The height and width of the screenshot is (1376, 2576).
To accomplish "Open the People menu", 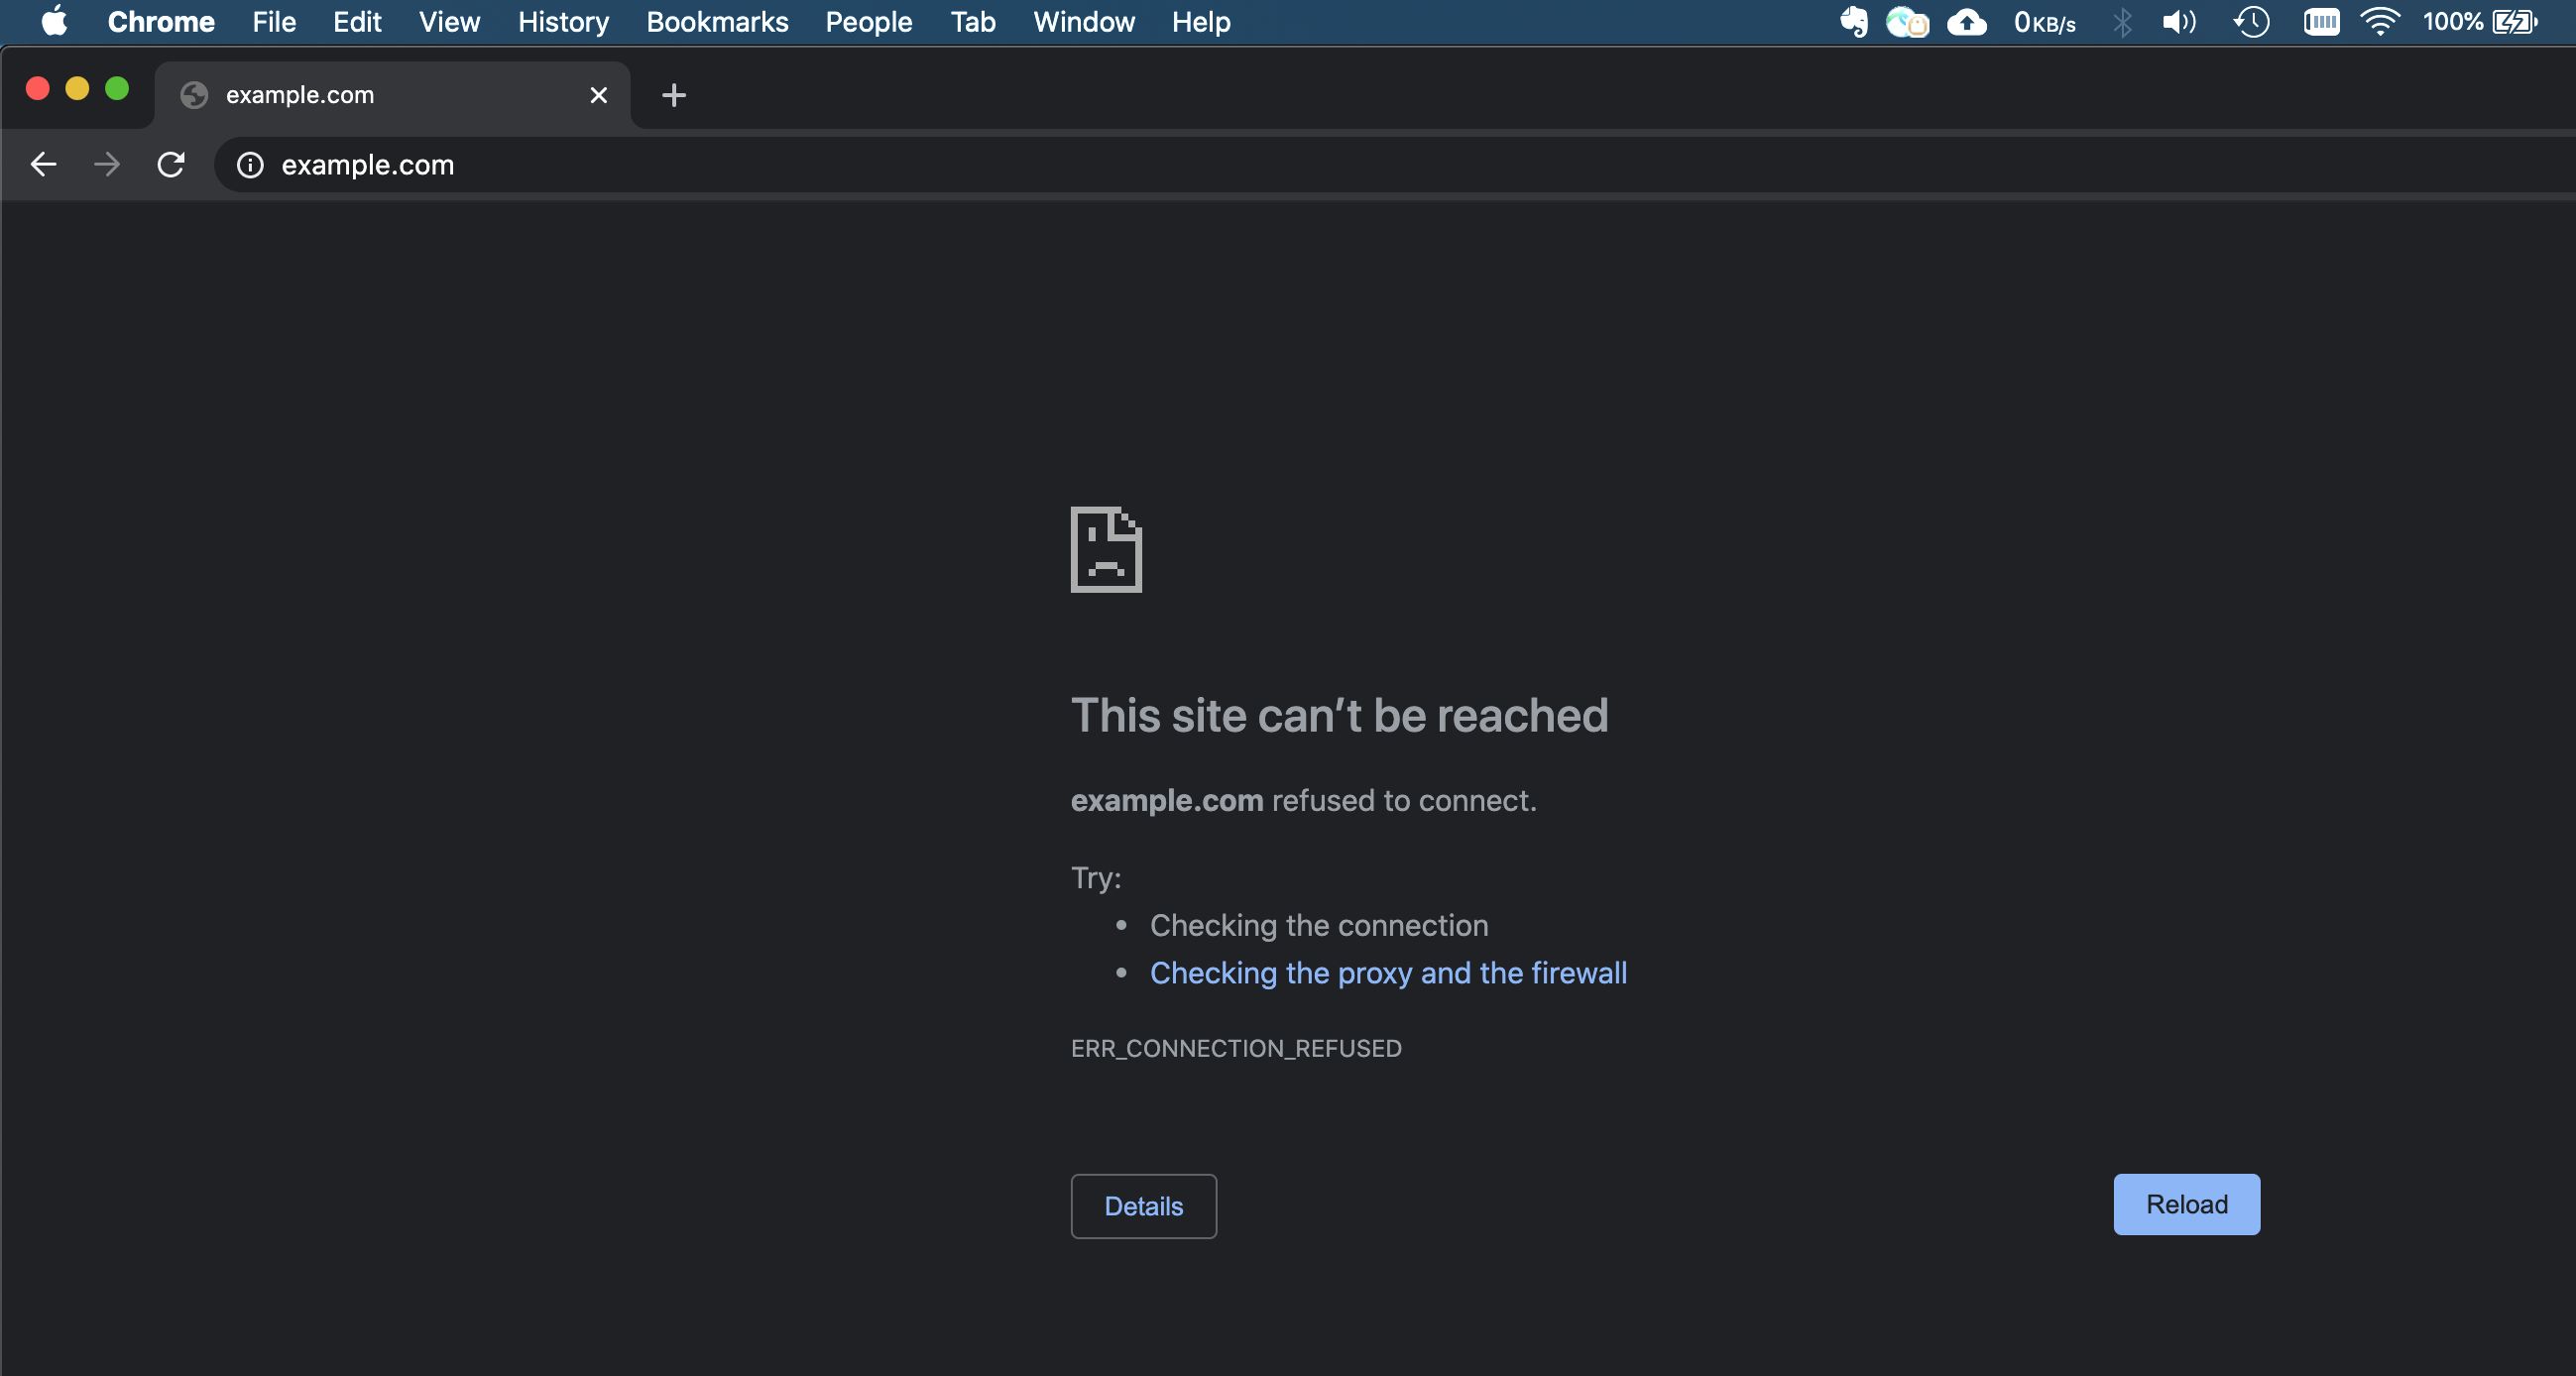I will click(868, 22).
